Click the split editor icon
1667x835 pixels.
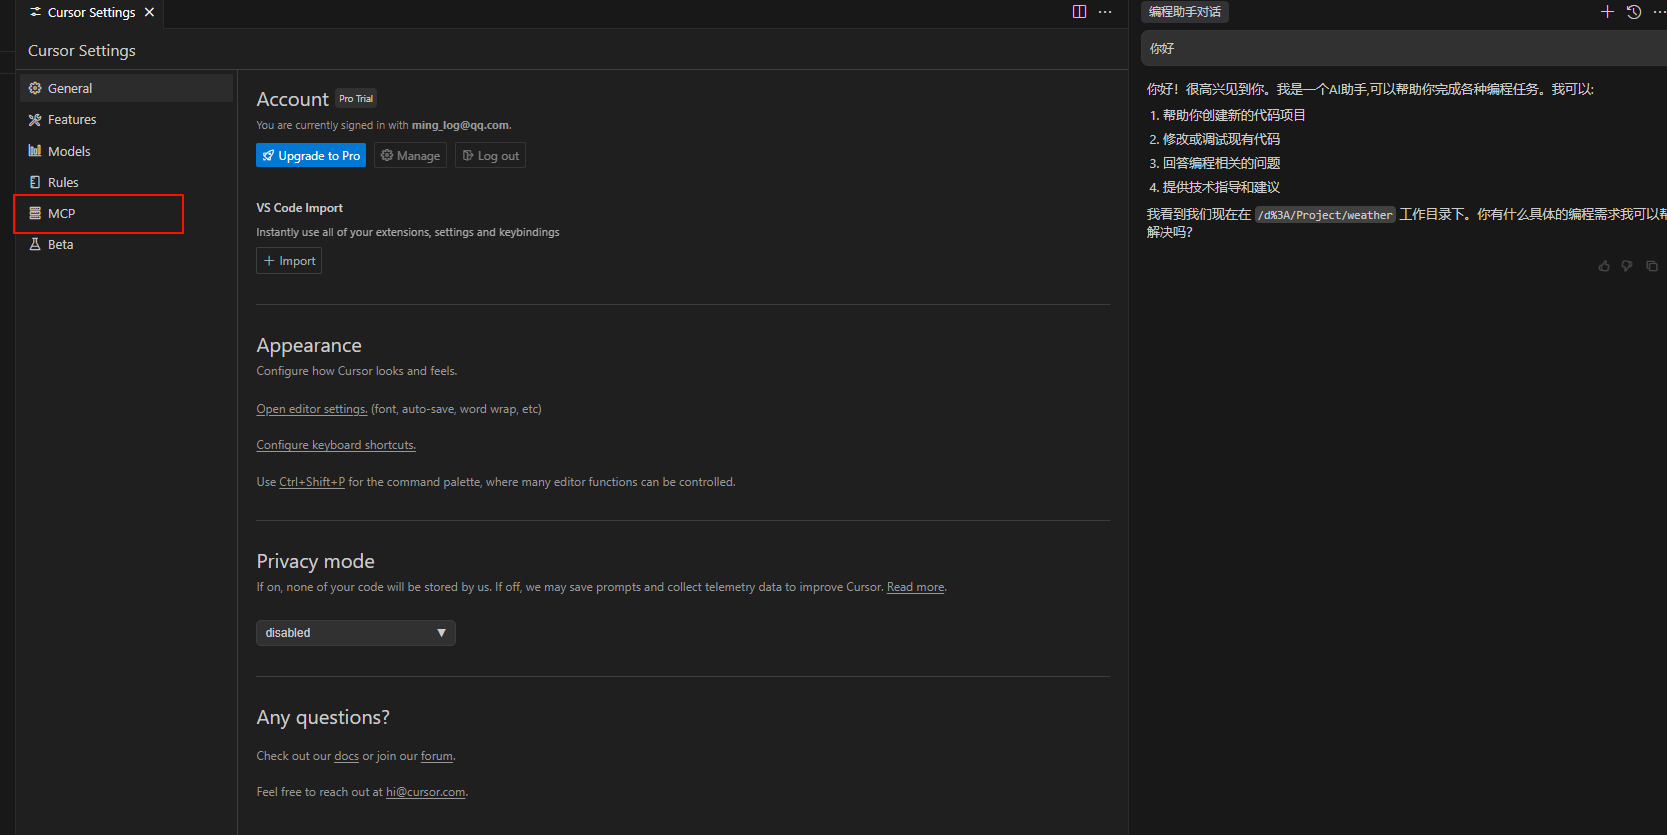(x=1079, y=12)
